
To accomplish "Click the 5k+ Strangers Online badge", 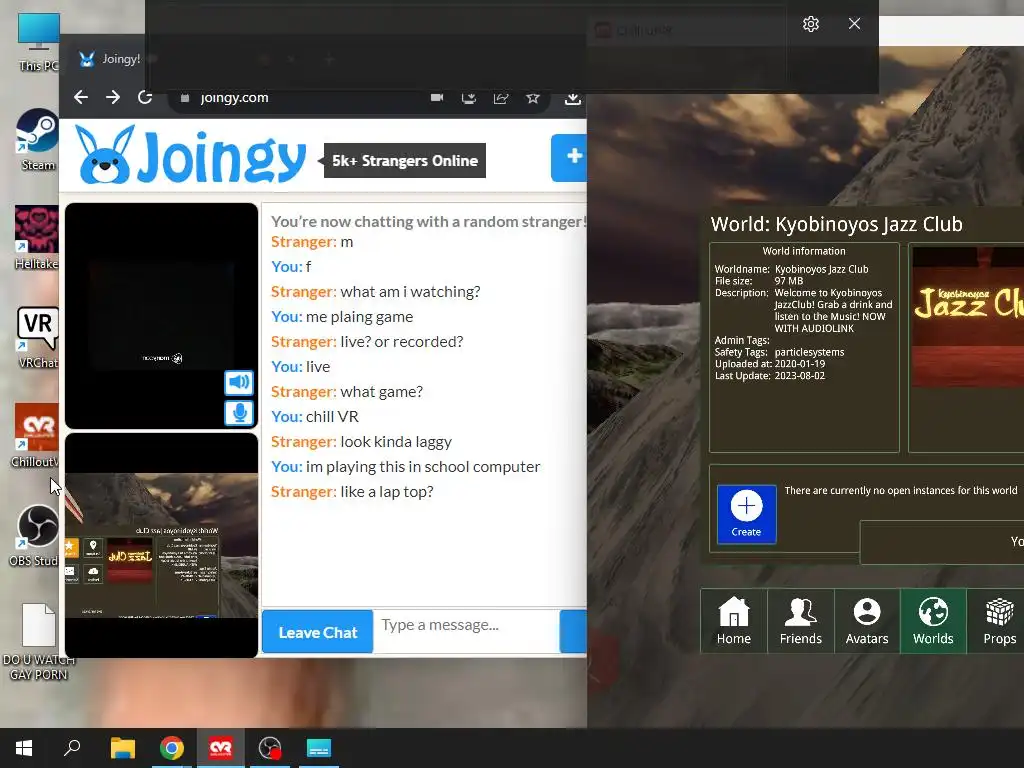I will [405, 161].
